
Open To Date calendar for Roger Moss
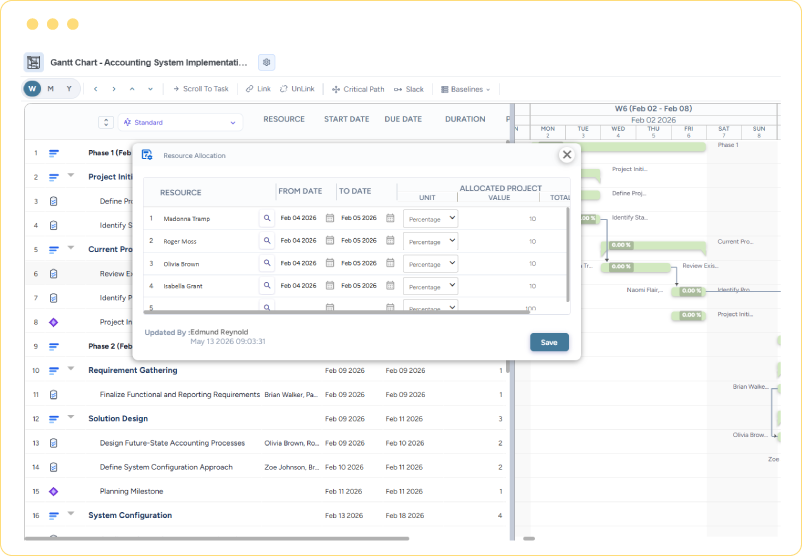pyautogui.click(x=390, y=240)
